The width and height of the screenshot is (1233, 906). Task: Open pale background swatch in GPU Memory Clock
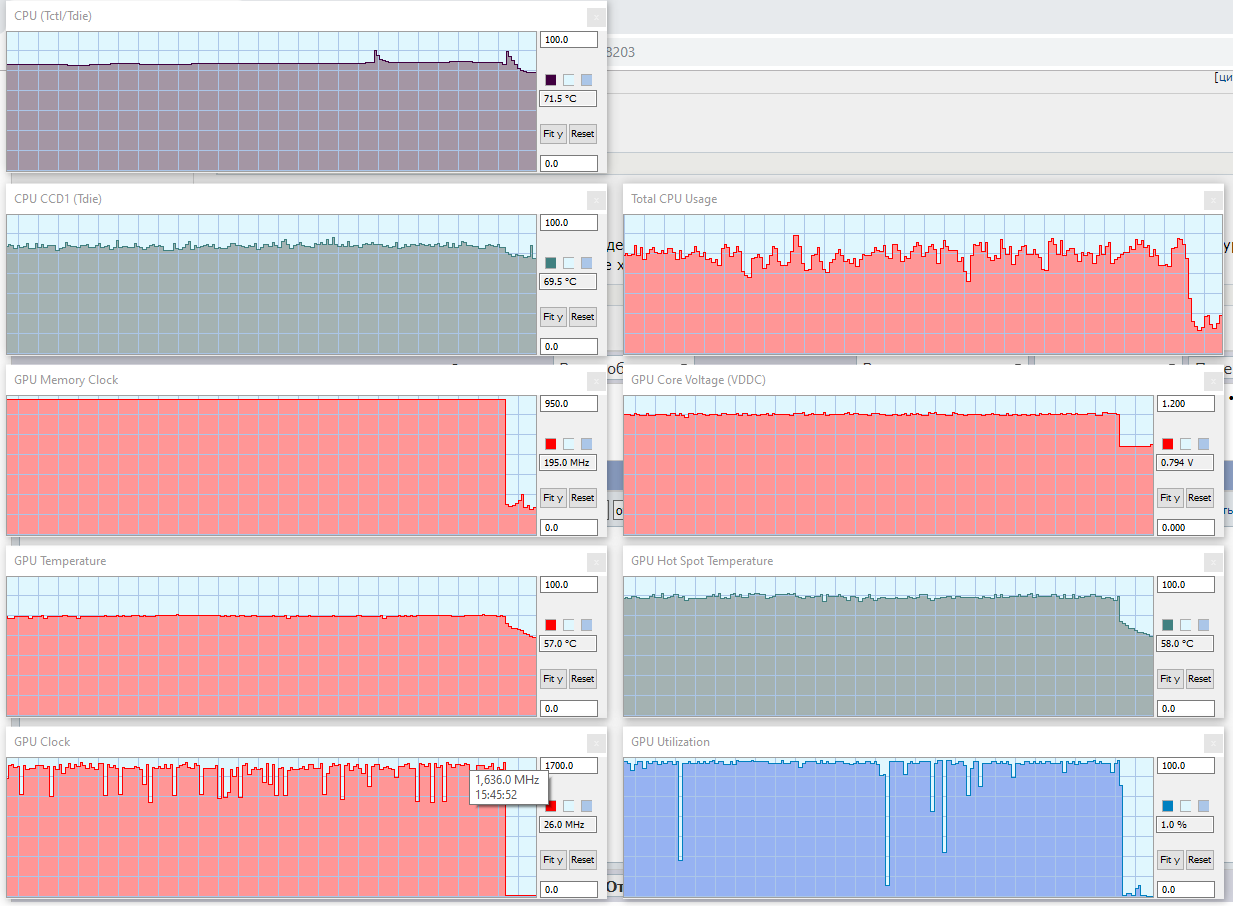coord(569,444)
